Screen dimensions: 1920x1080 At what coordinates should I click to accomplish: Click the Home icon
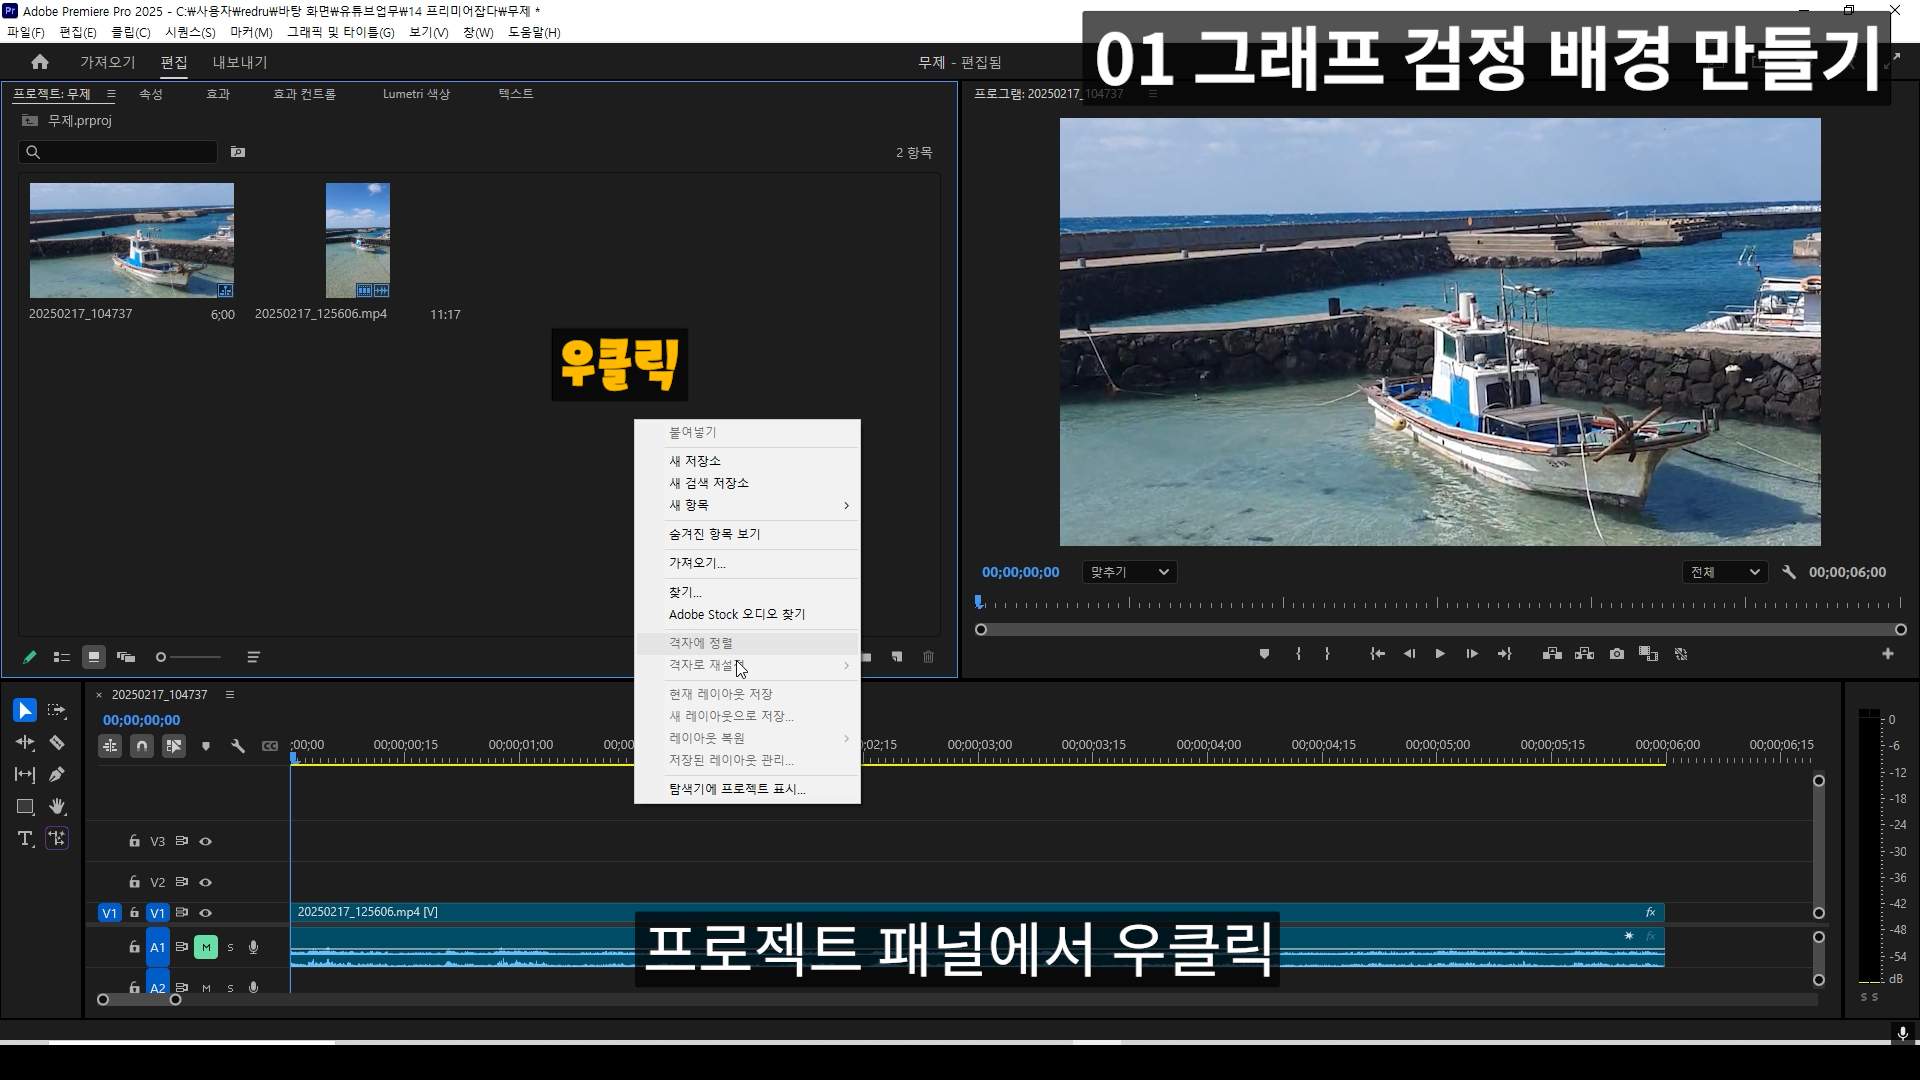click(x=40, y=62)
